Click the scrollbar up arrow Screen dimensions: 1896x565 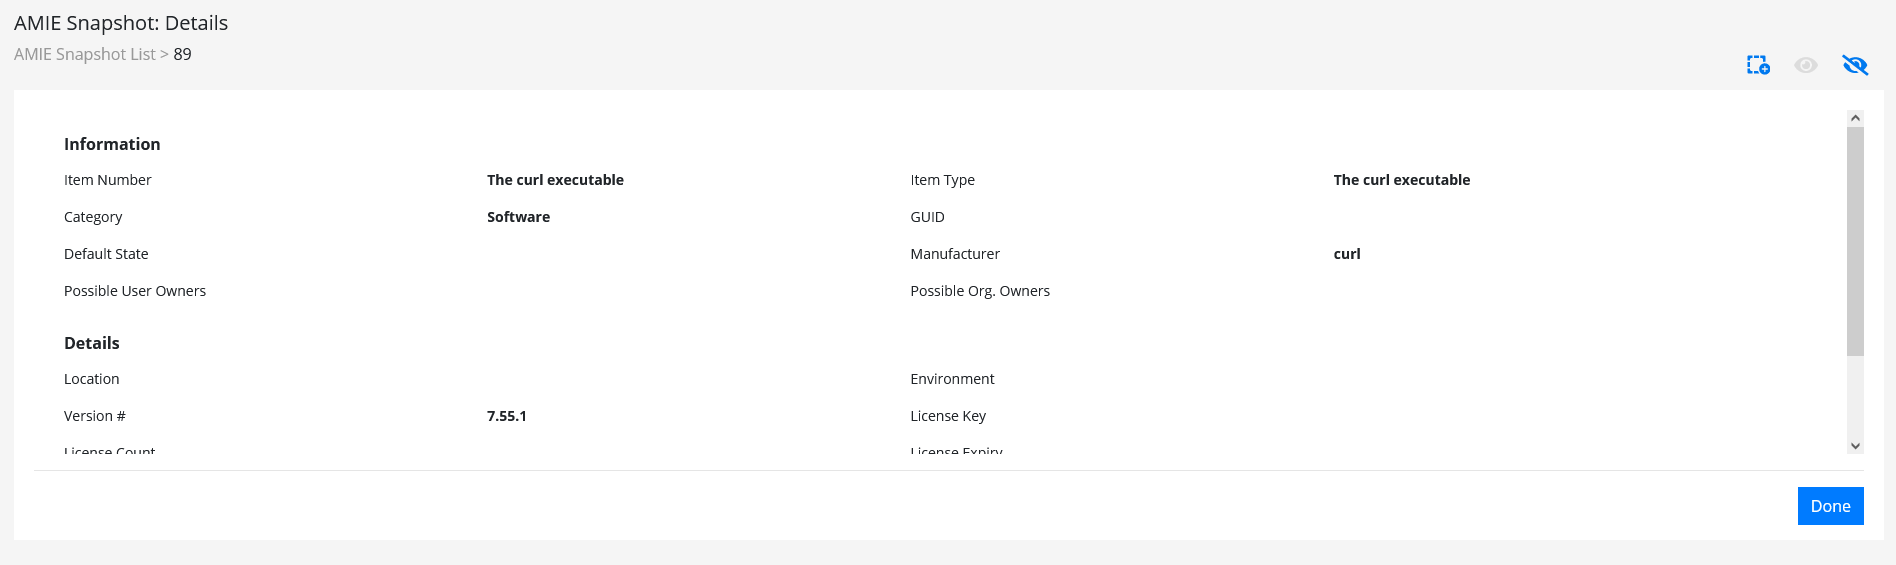coord(1855,118)
